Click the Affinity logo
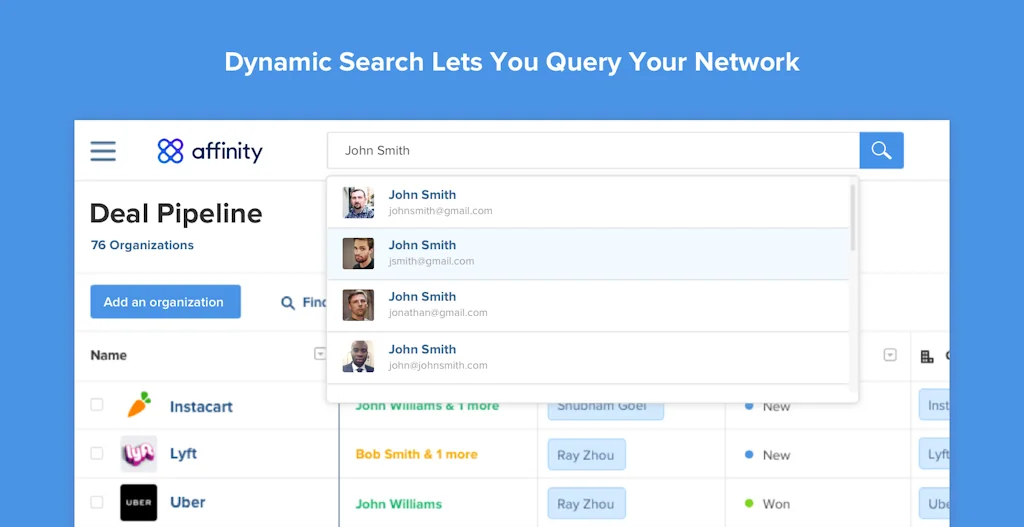The width and height of the screenshot is (1024, 527). click(210, 151)
